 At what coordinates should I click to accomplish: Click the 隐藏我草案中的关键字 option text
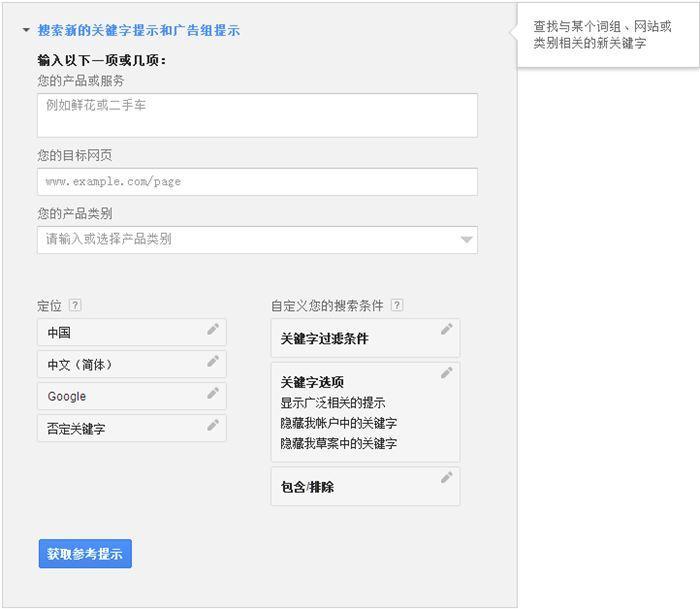click(338, 443)
